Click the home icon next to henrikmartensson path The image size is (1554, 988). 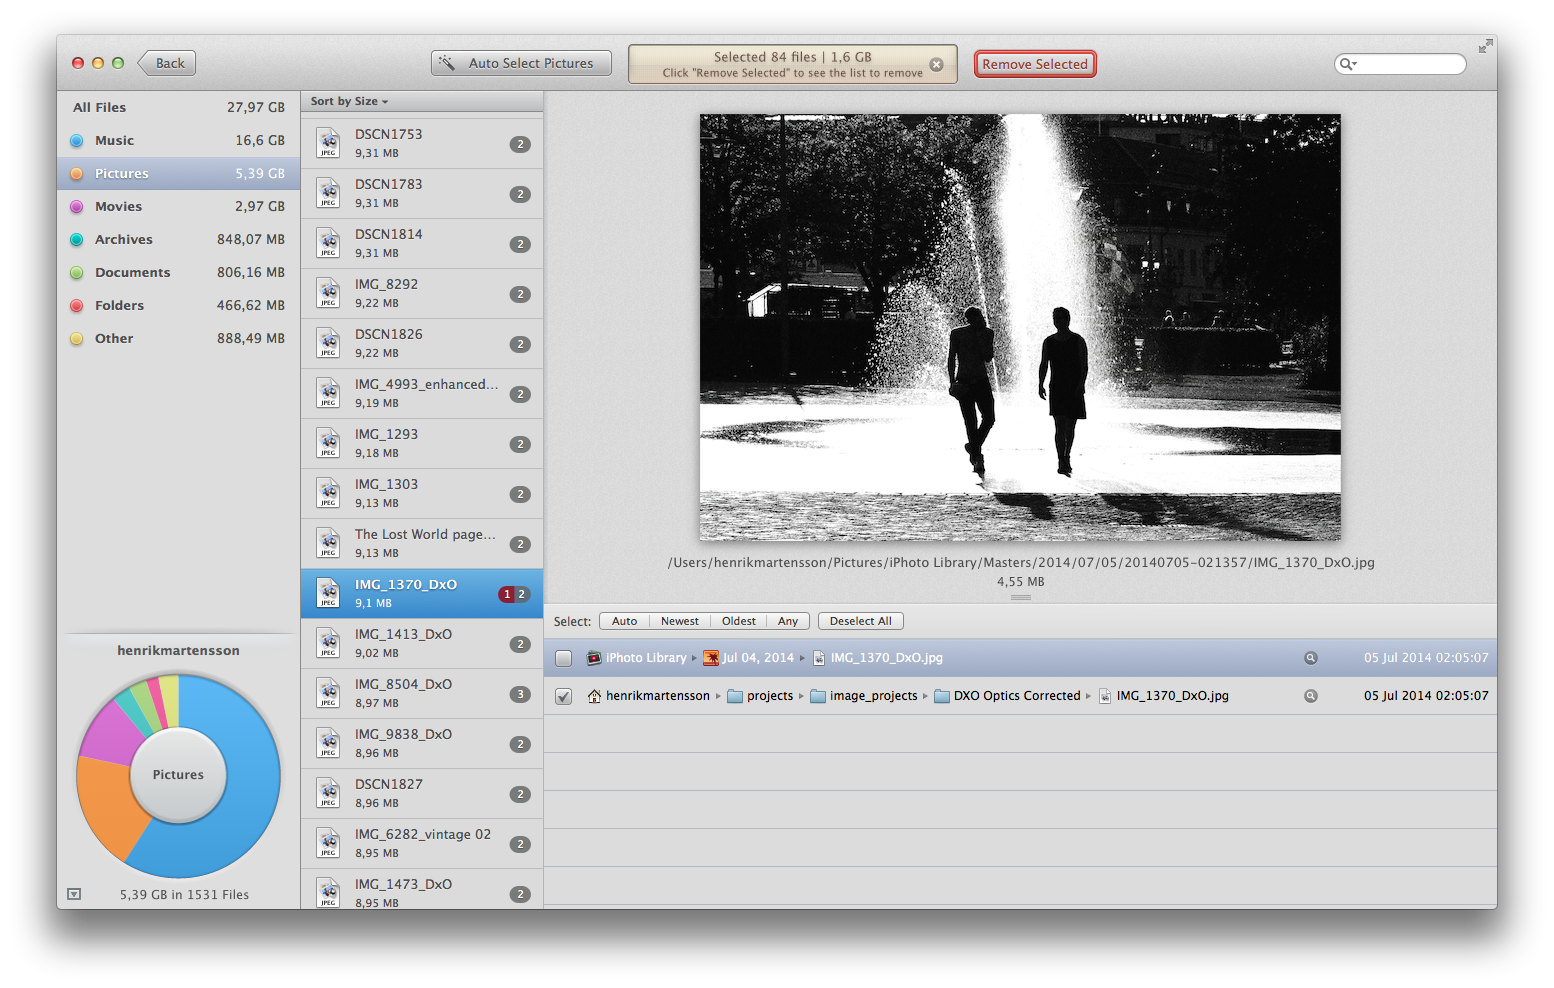point(594,696)
